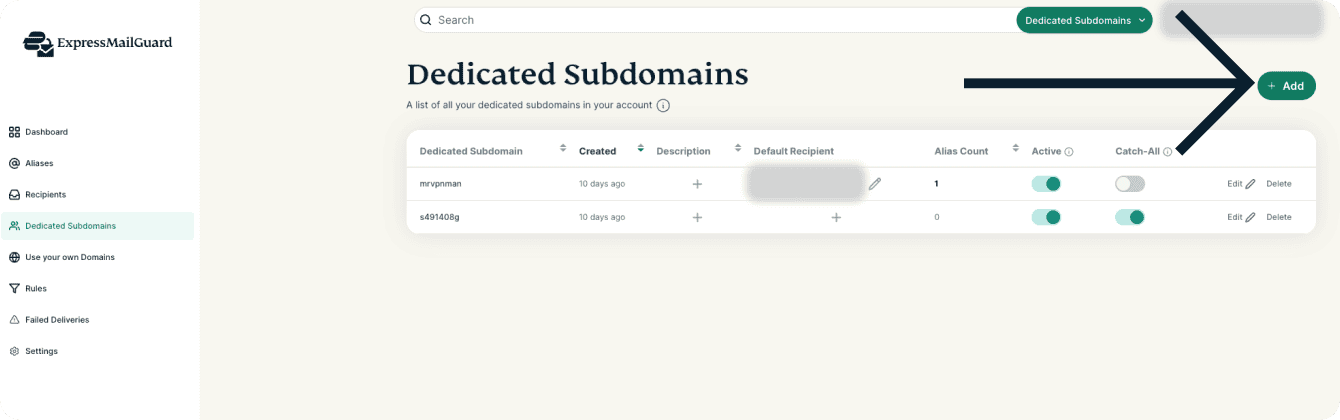Click info icon beside subdomains list description
1340x420 pixels.
point(663,105)
